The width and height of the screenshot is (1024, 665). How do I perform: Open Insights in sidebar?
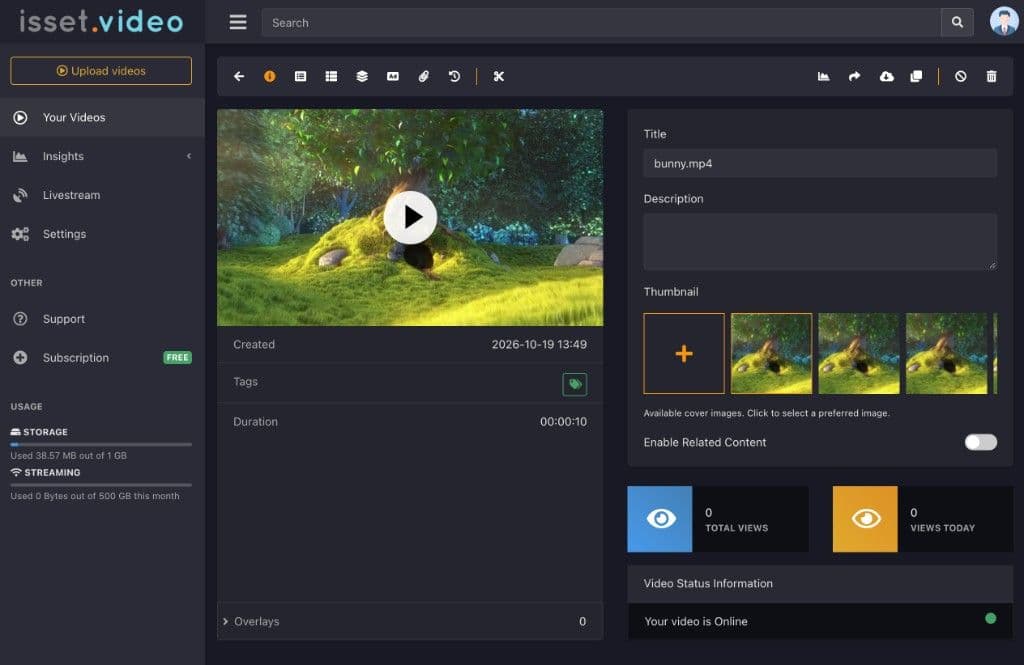[x=102, y=156]
